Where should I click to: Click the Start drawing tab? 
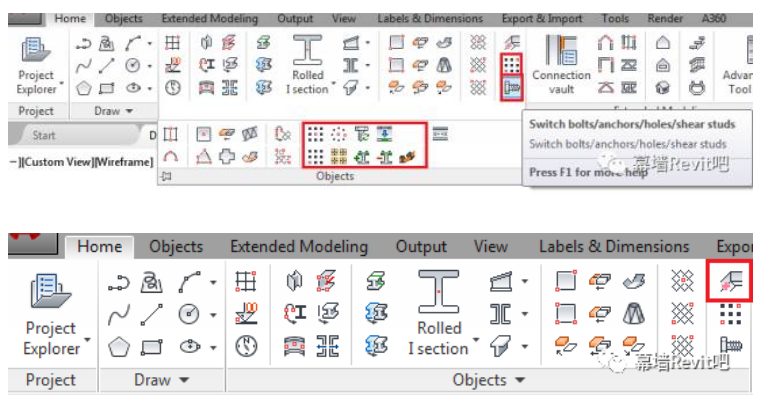click(x=44, y=135)
